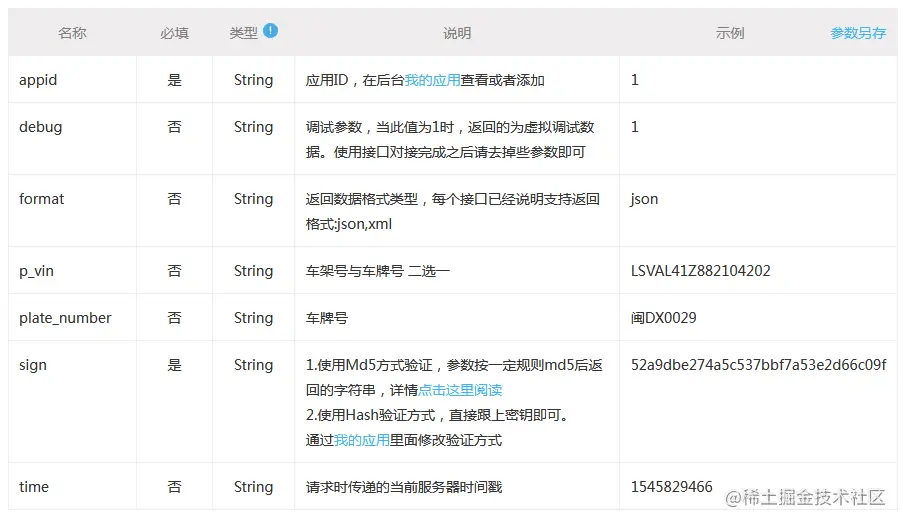
Task: Click String type in p_vin row
Action: click(253, 271)
